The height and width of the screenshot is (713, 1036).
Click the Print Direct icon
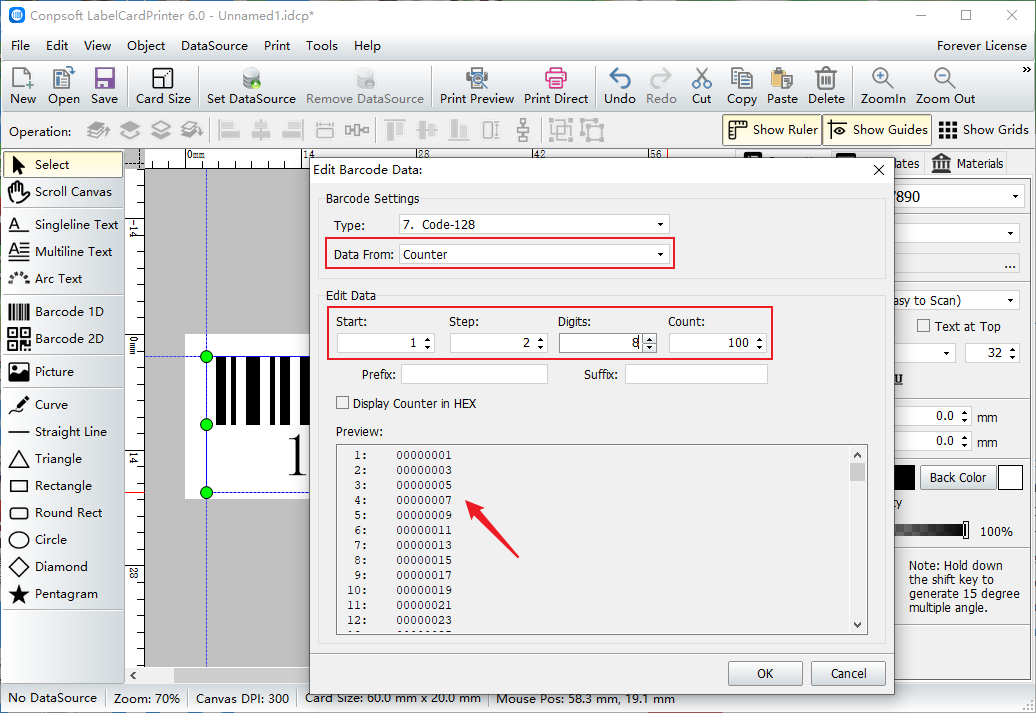pos(556,86)
